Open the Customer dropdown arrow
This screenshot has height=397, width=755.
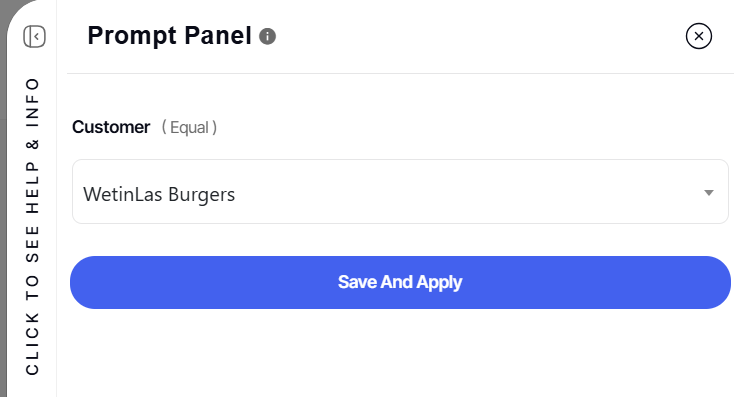[708, 193]
